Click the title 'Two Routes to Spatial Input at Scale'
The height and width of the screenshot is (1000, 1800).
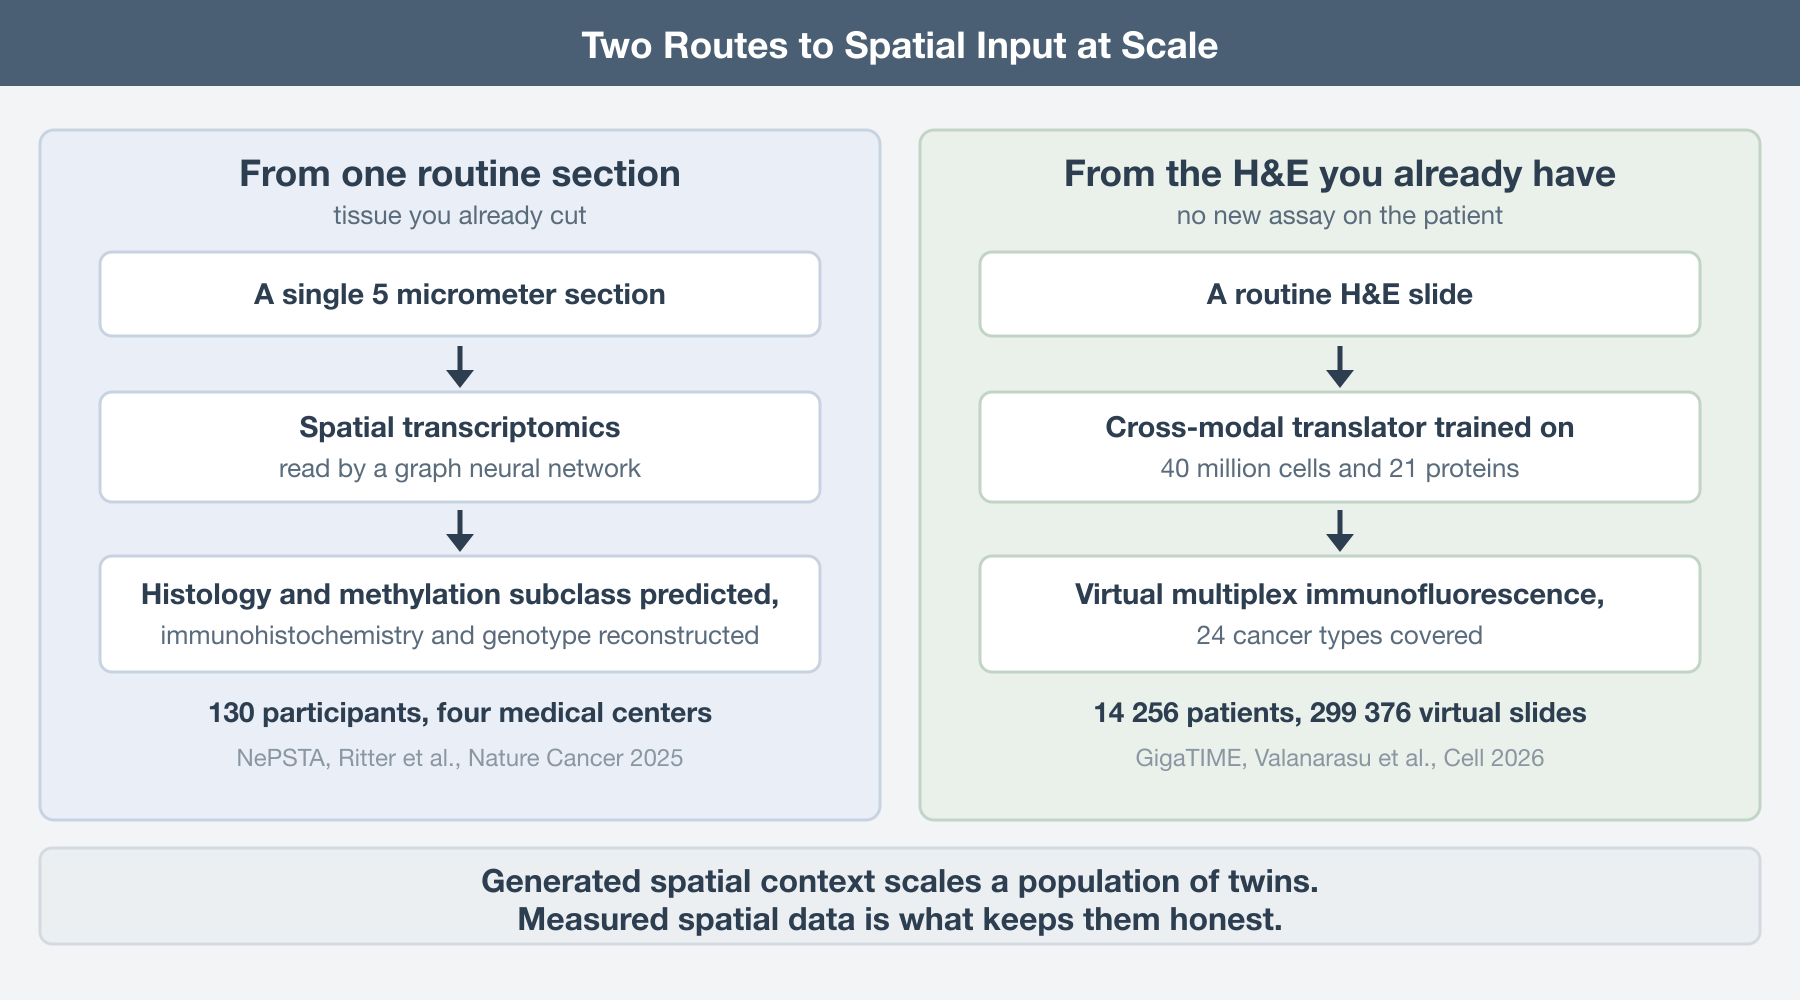pyautogui.click(x=900, y=45)
